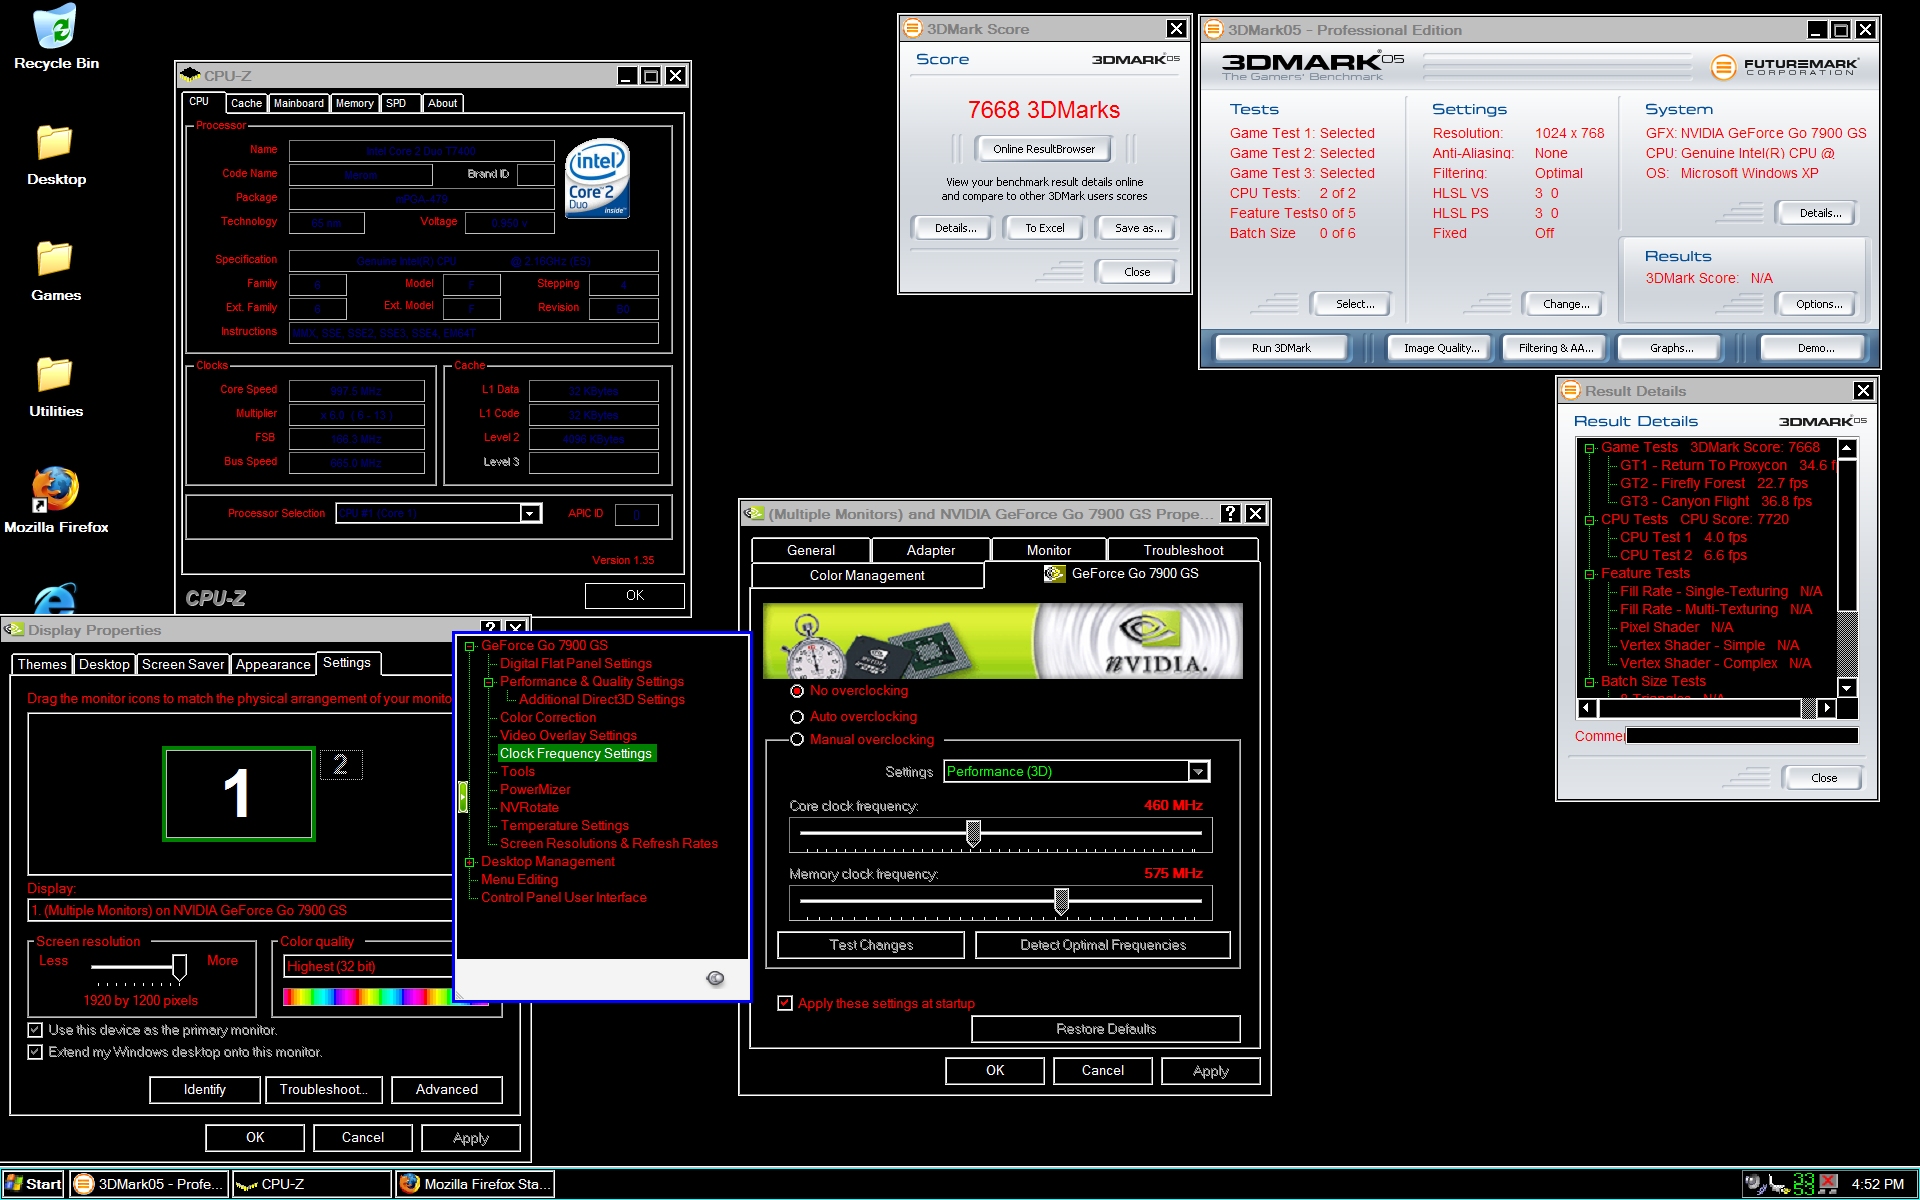Click the Online ResultBrowser button

click(1043, 149)
